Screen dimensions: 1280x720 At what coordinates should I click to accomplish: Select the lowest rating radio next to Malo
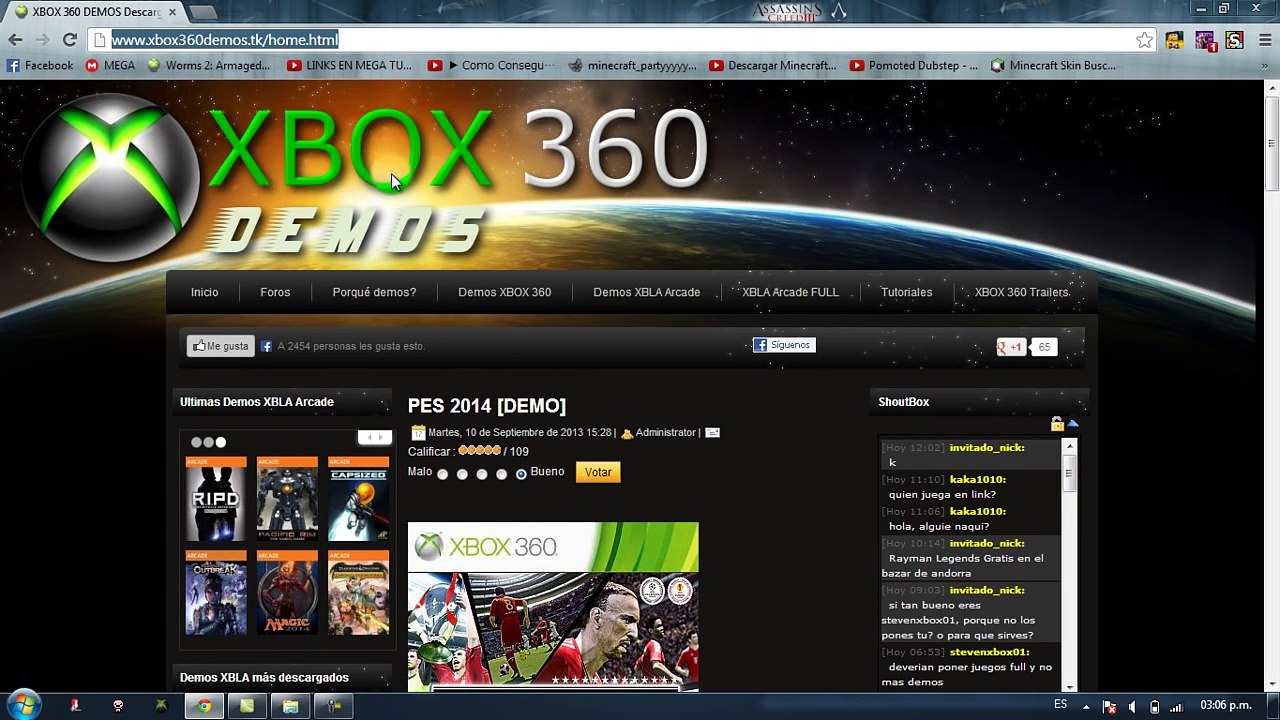(442, 474)
